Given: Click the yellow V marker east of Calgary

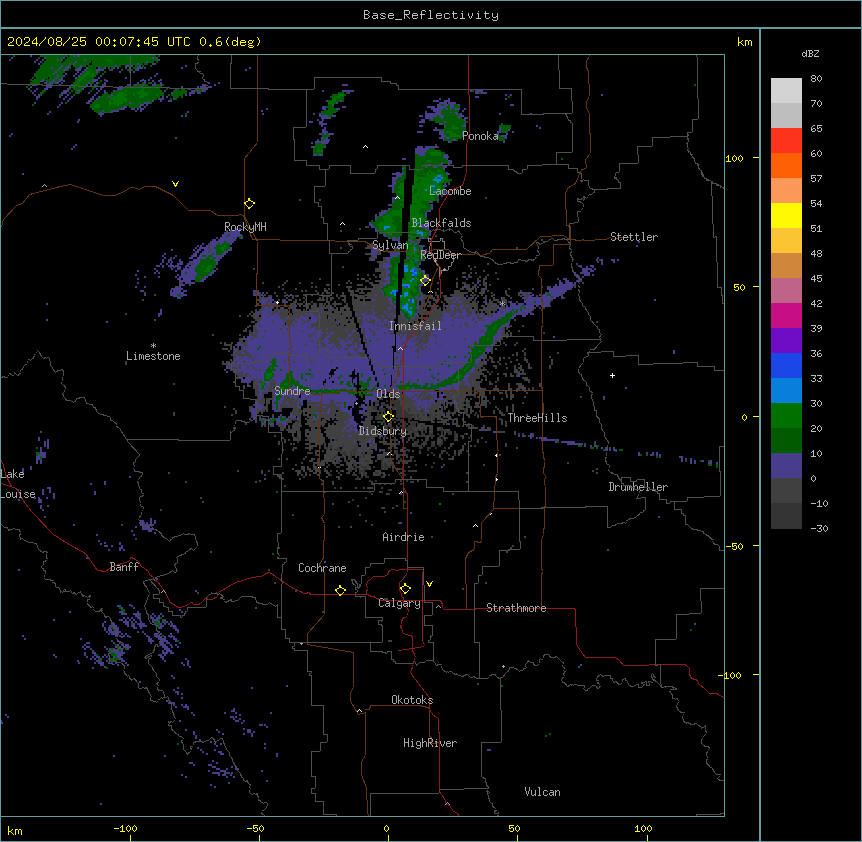Looking at the screenshot, I should pos(429,584).
